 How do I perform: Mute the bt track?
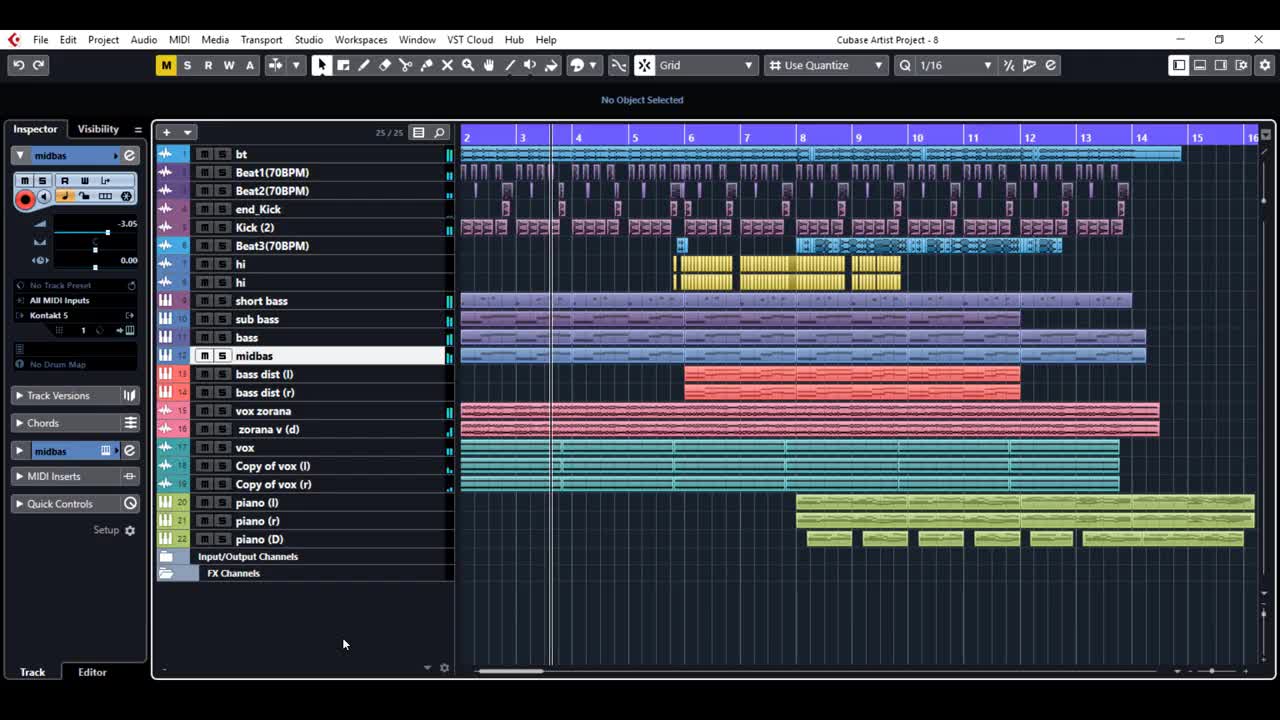pyautogui.click(x=204, y=154)
